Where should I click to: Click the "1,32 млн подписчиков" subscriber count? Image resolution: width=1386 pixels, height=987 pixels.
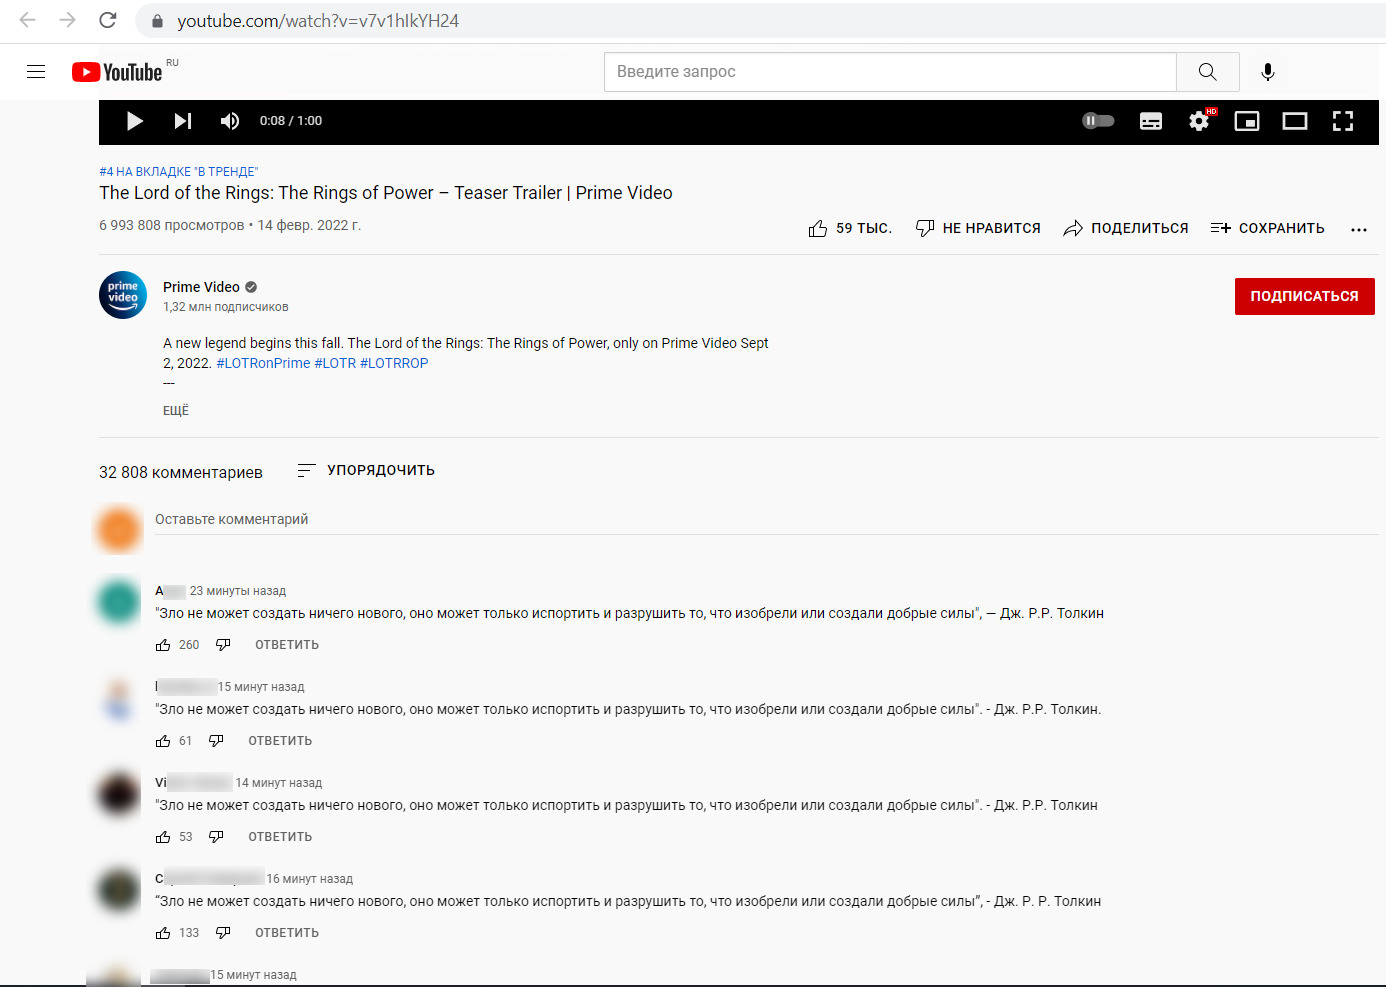[x=226, y=307]
